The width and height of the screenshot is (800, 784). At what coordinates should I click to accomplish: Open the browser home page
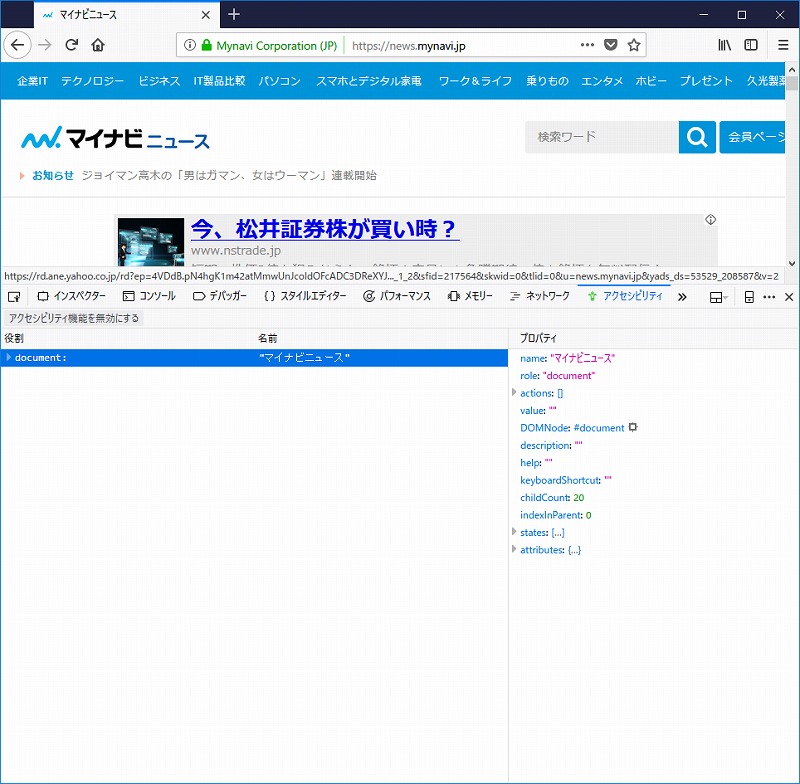tap(98, 45)
